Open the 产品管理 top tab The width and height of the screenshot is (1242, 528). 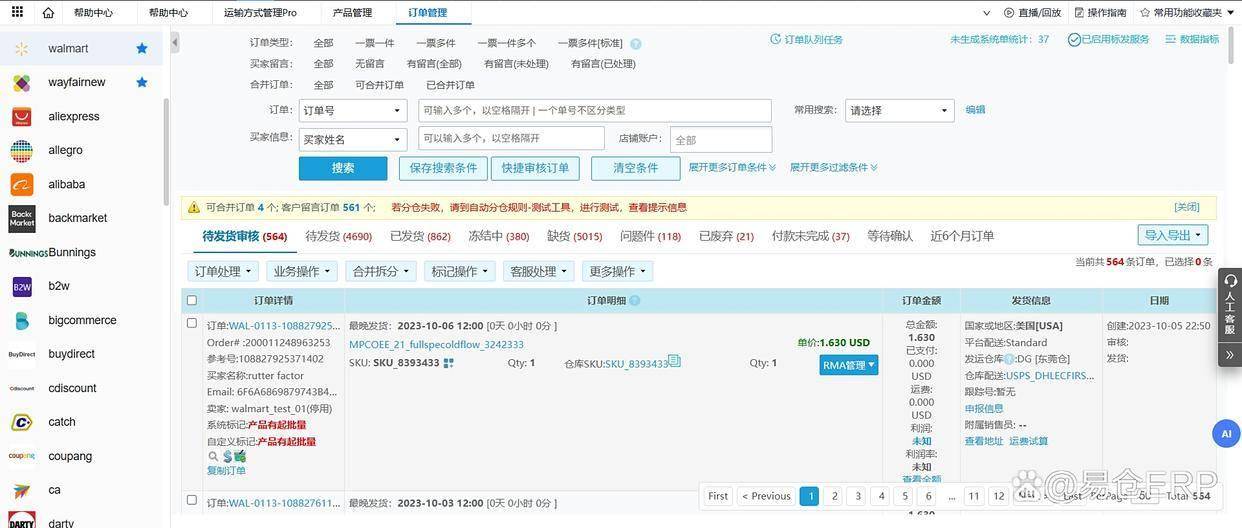pos(352,12)
